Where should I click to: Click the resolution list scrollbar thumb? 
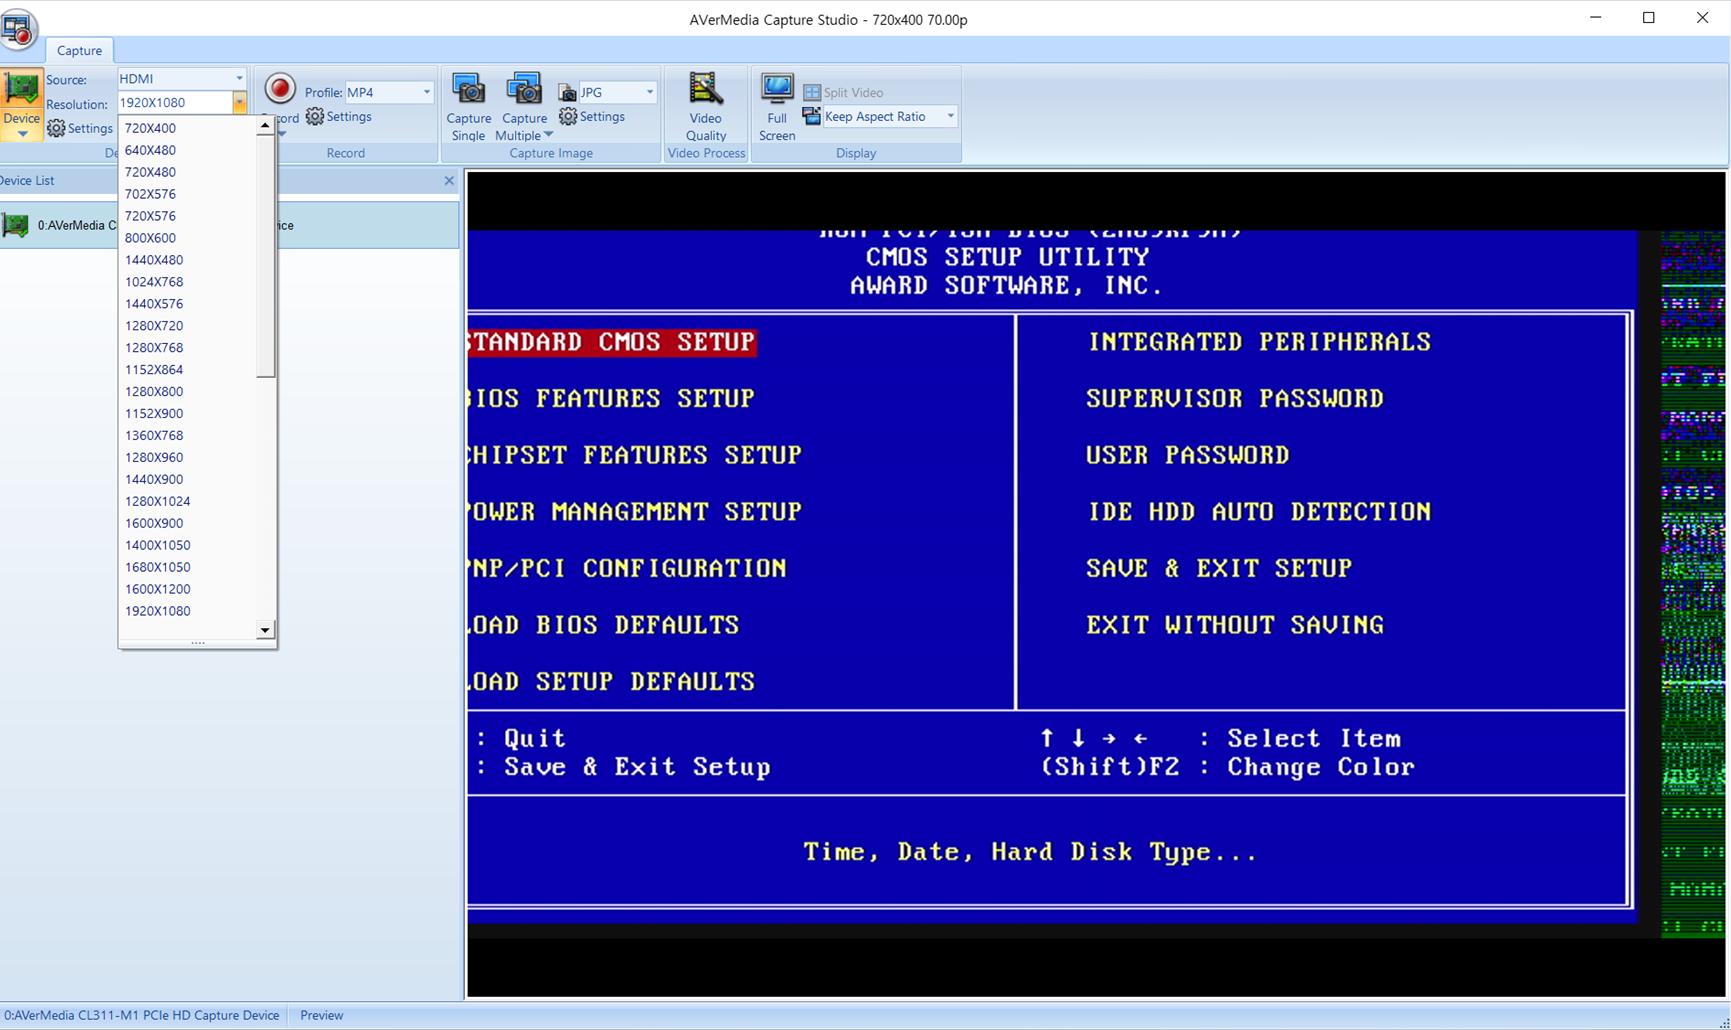coord(265,256)
